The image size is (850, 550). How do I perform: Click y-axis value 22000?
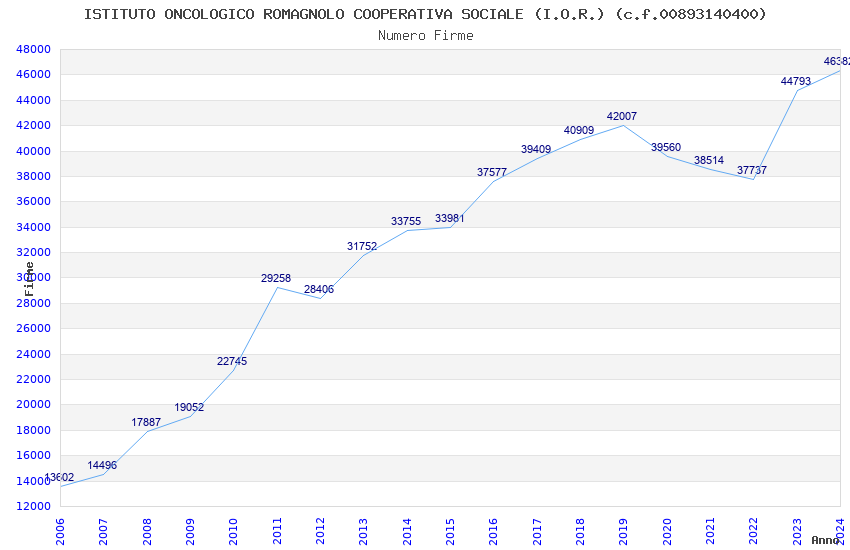pyautogui.click(x=34, y=379)
